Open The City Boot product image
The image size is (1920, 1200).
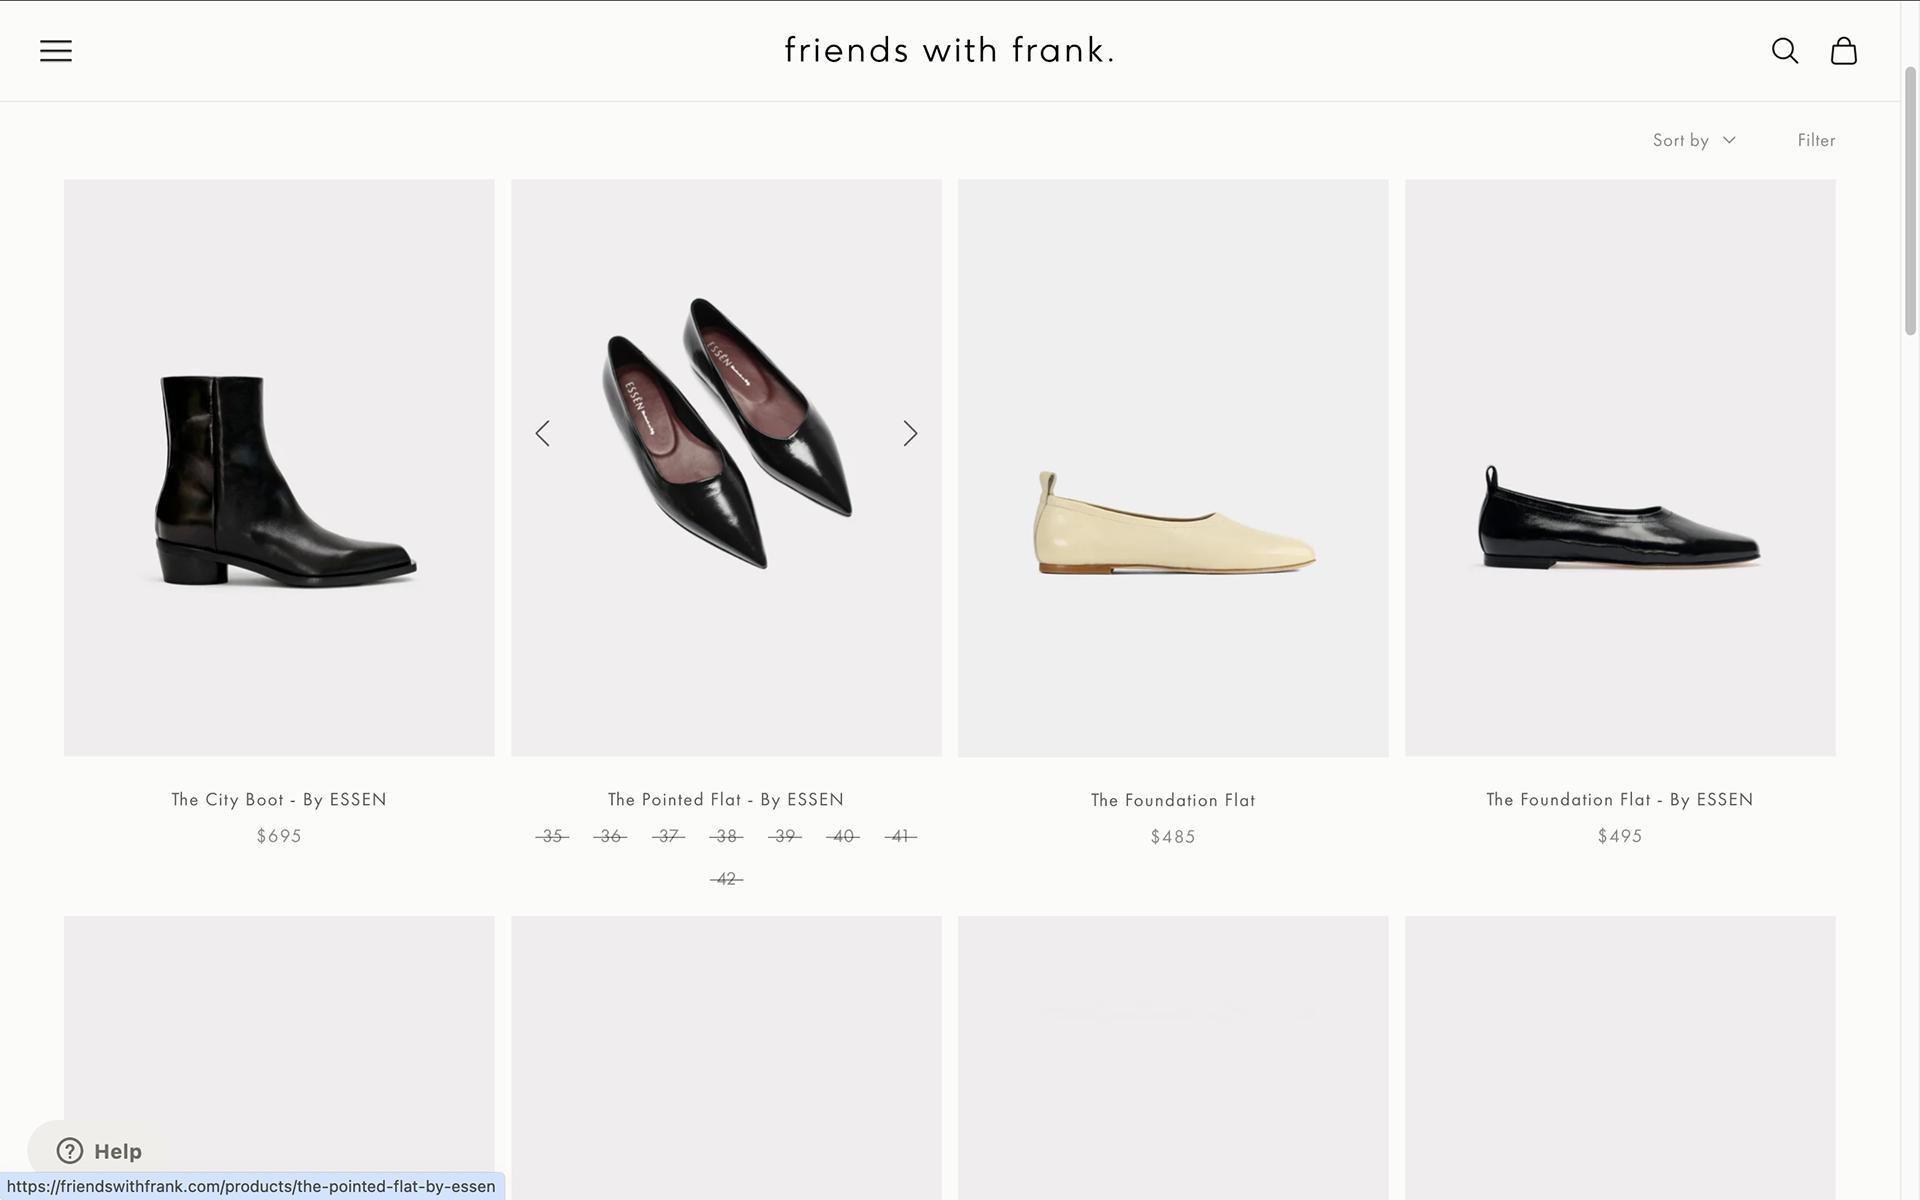point(279,468)
